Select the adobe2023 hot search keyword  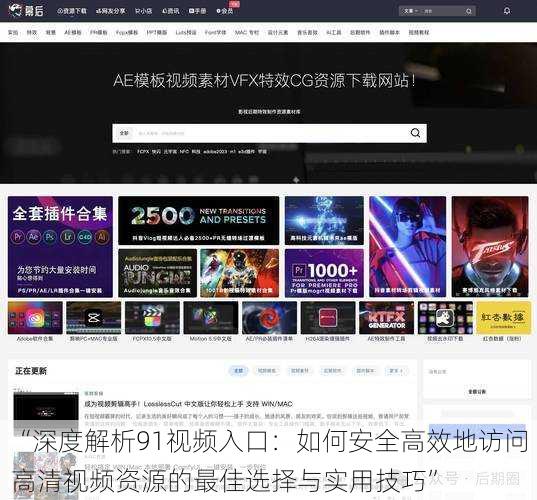pyautogui.click(x=215, y=151)
